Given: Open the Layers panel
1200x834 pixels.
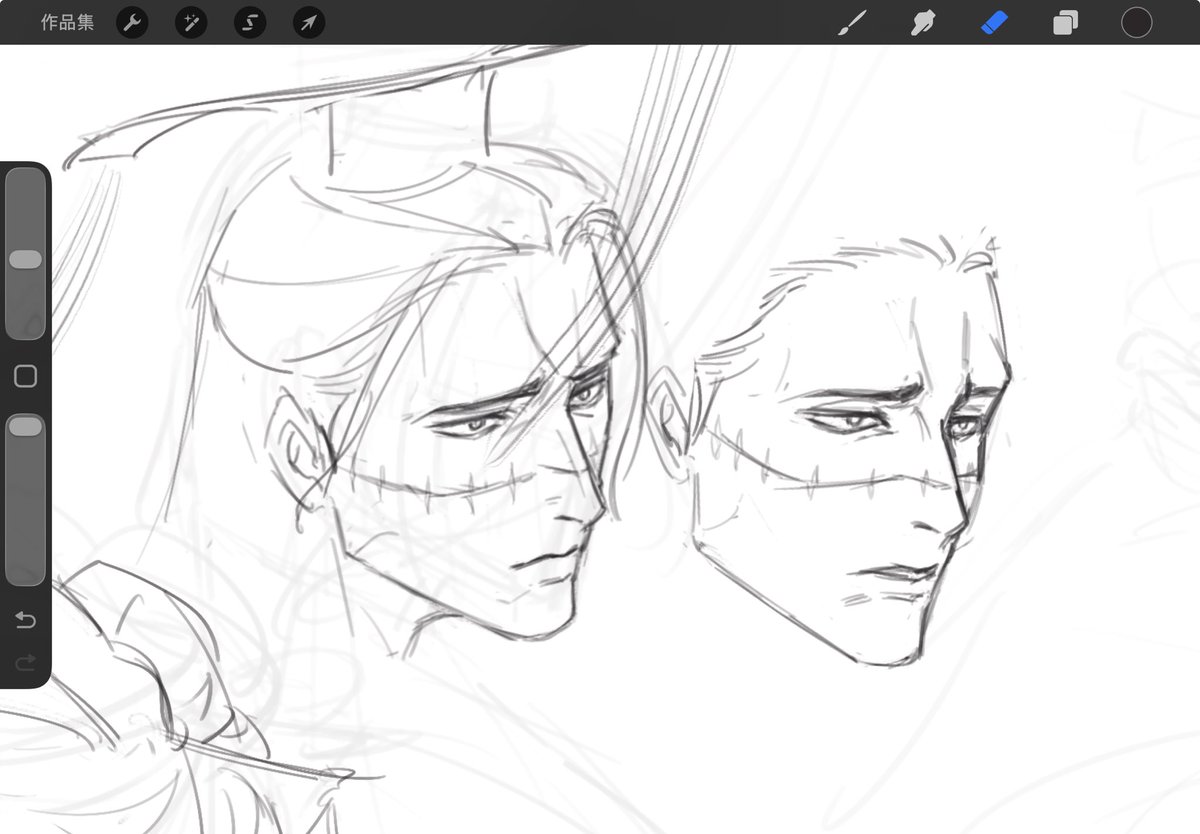Looking at the screenshot, I should [x=1065, y=23].
